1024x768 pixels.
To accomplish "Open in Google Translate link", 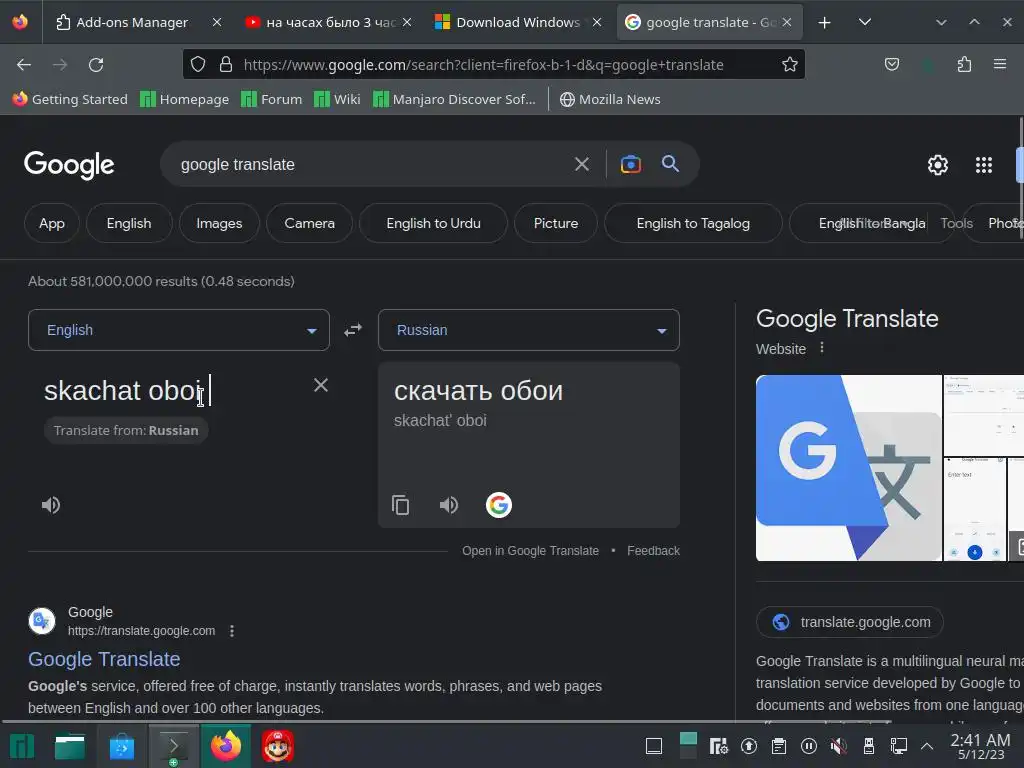I will coord(530,551).
